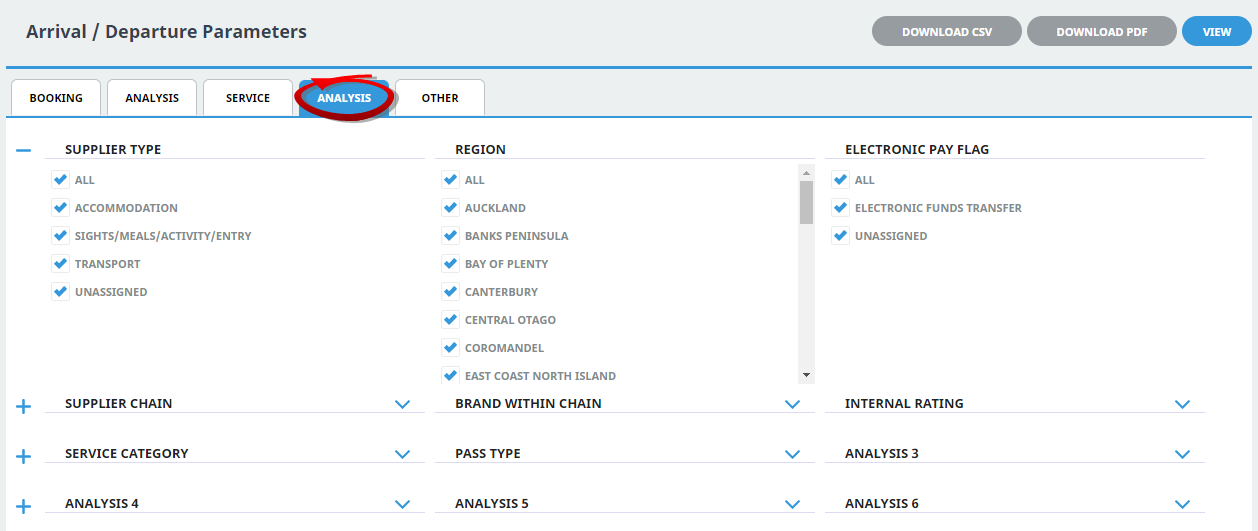Toggle the Auckland region checkbox
This screenshot has width=1258, height=531.
tap(450, 208)
